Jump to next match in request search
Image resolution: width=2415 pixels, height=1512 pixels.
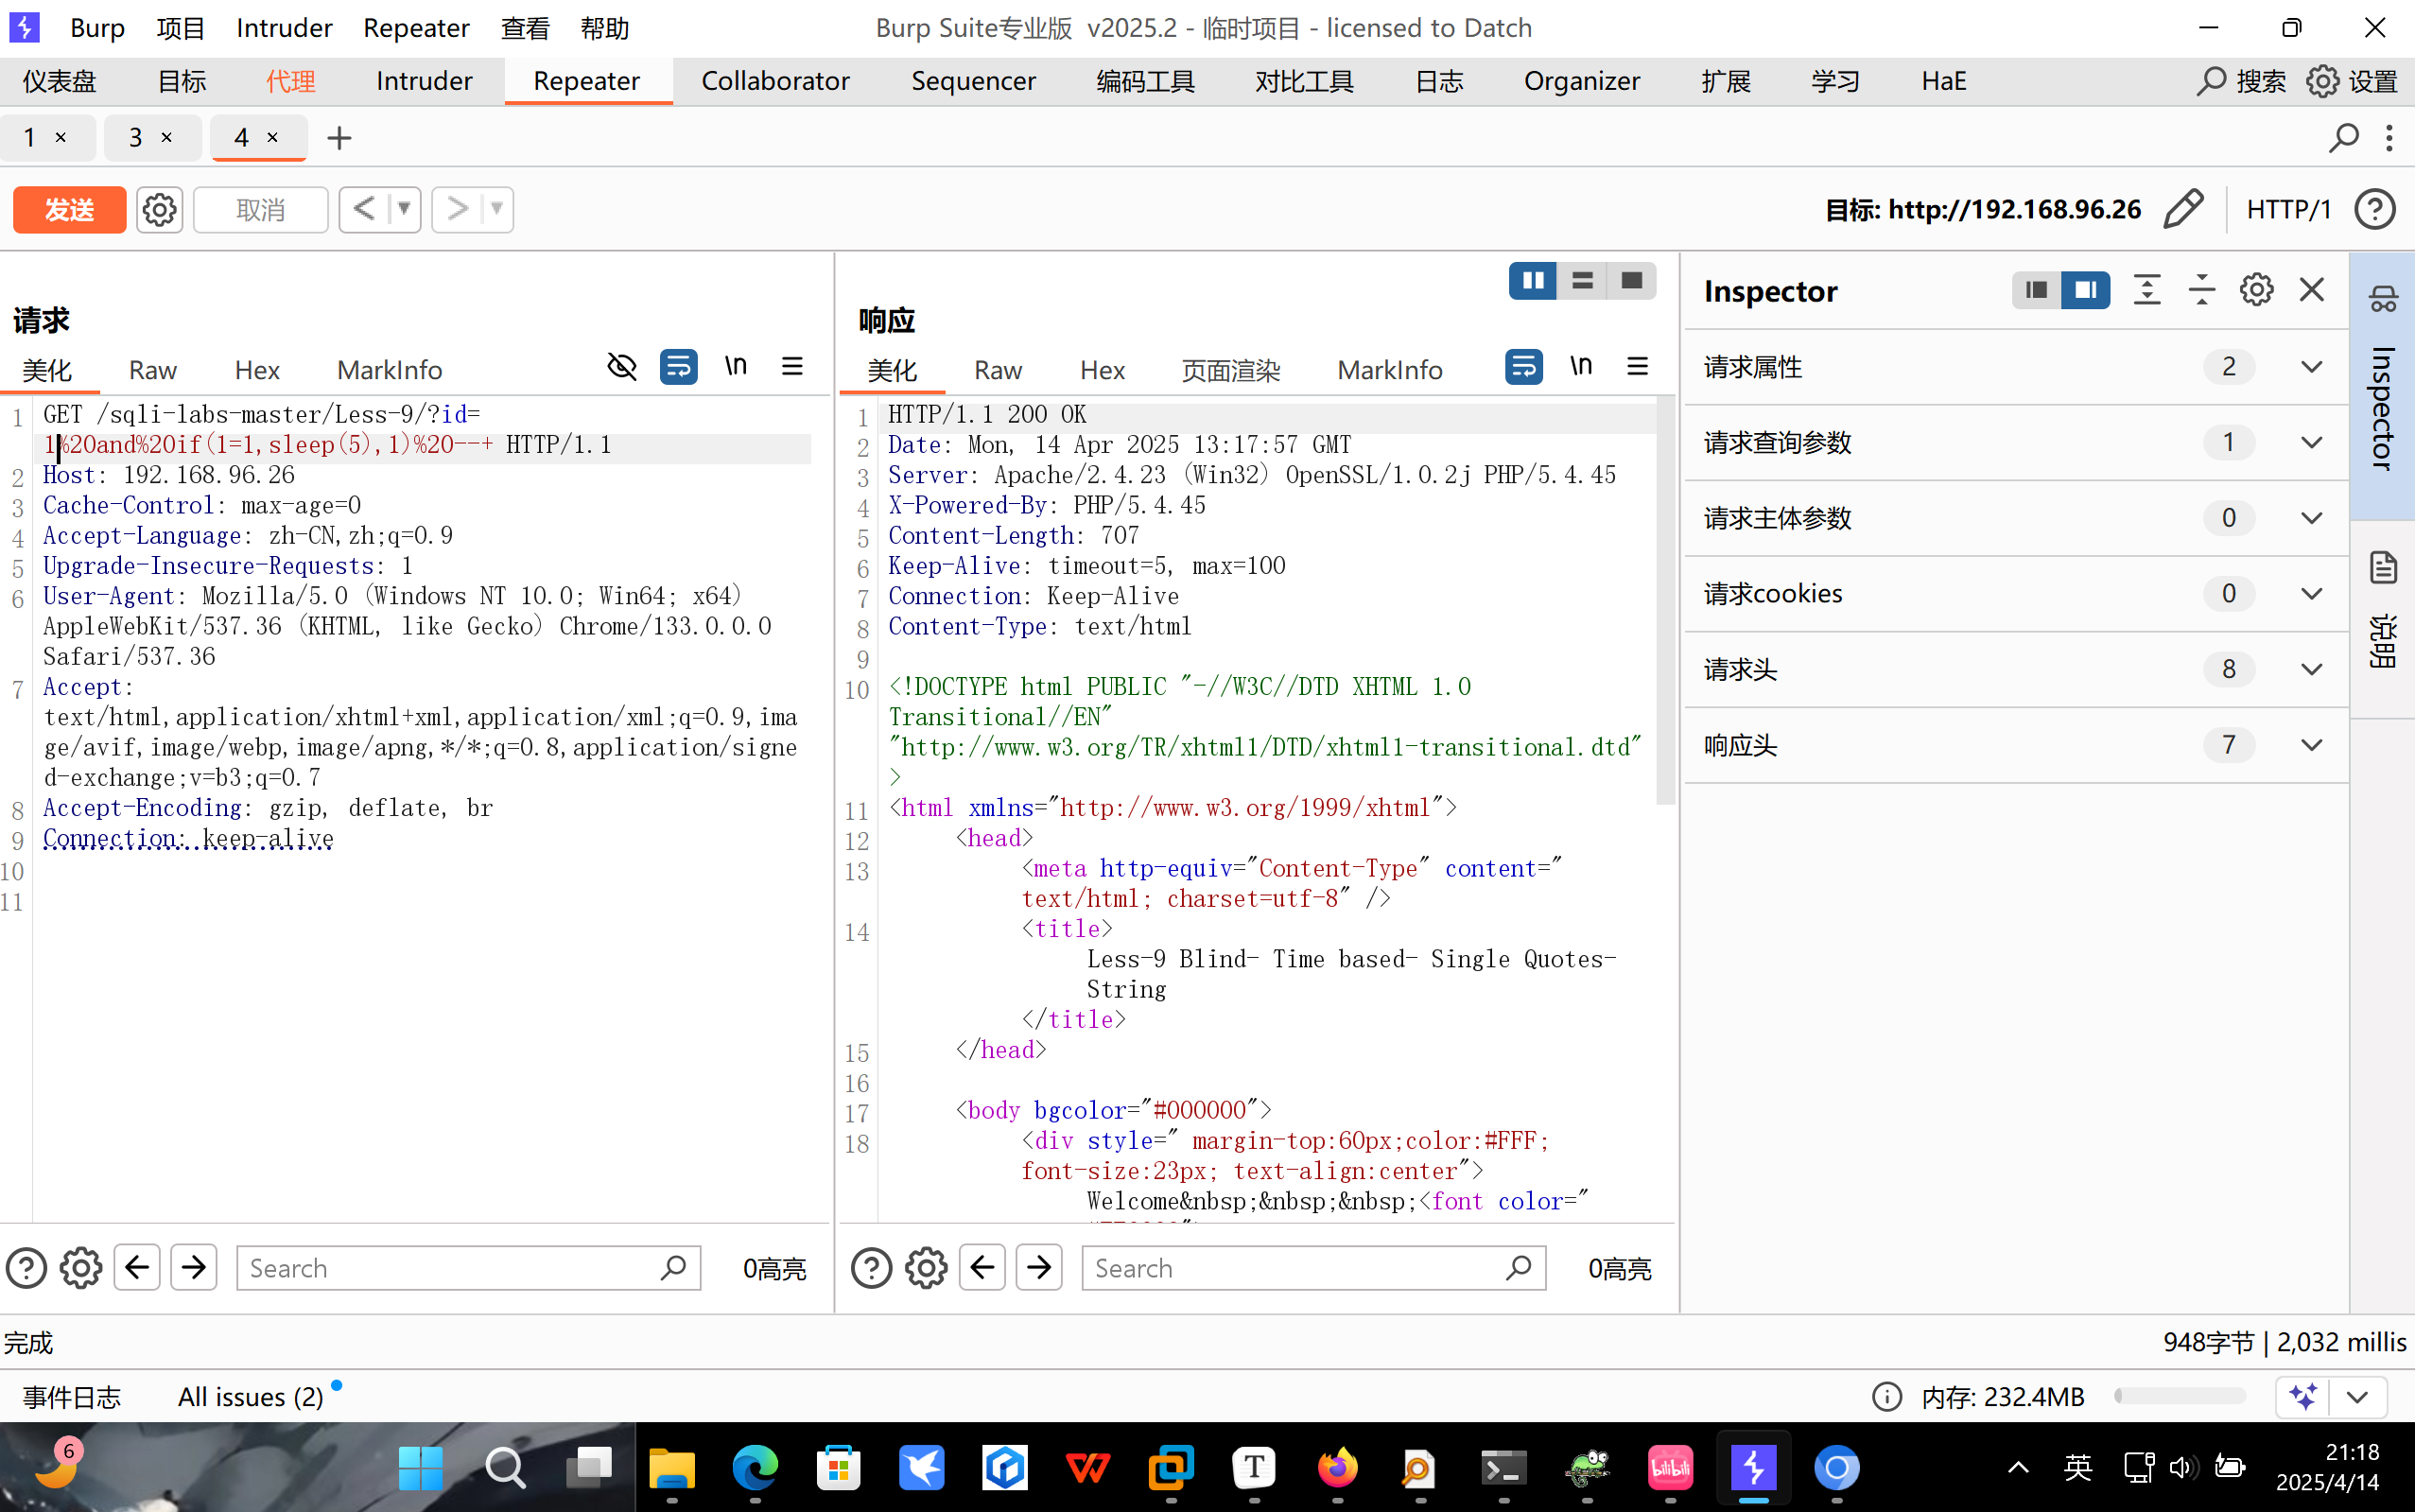pyautogui.click(x=194, y=1268)
